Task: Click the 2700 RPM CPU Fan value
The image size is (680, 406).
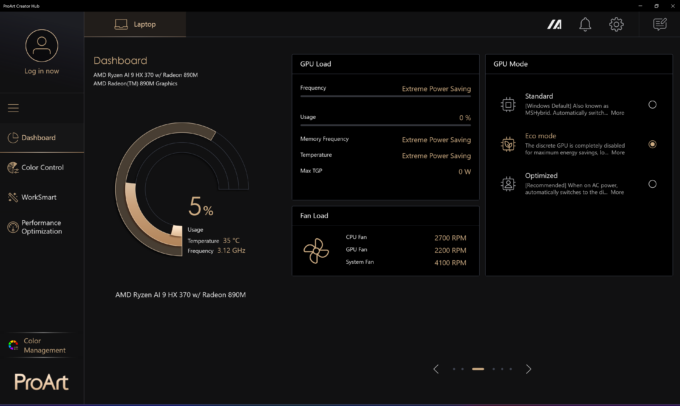Action: (x=450, y=238)
